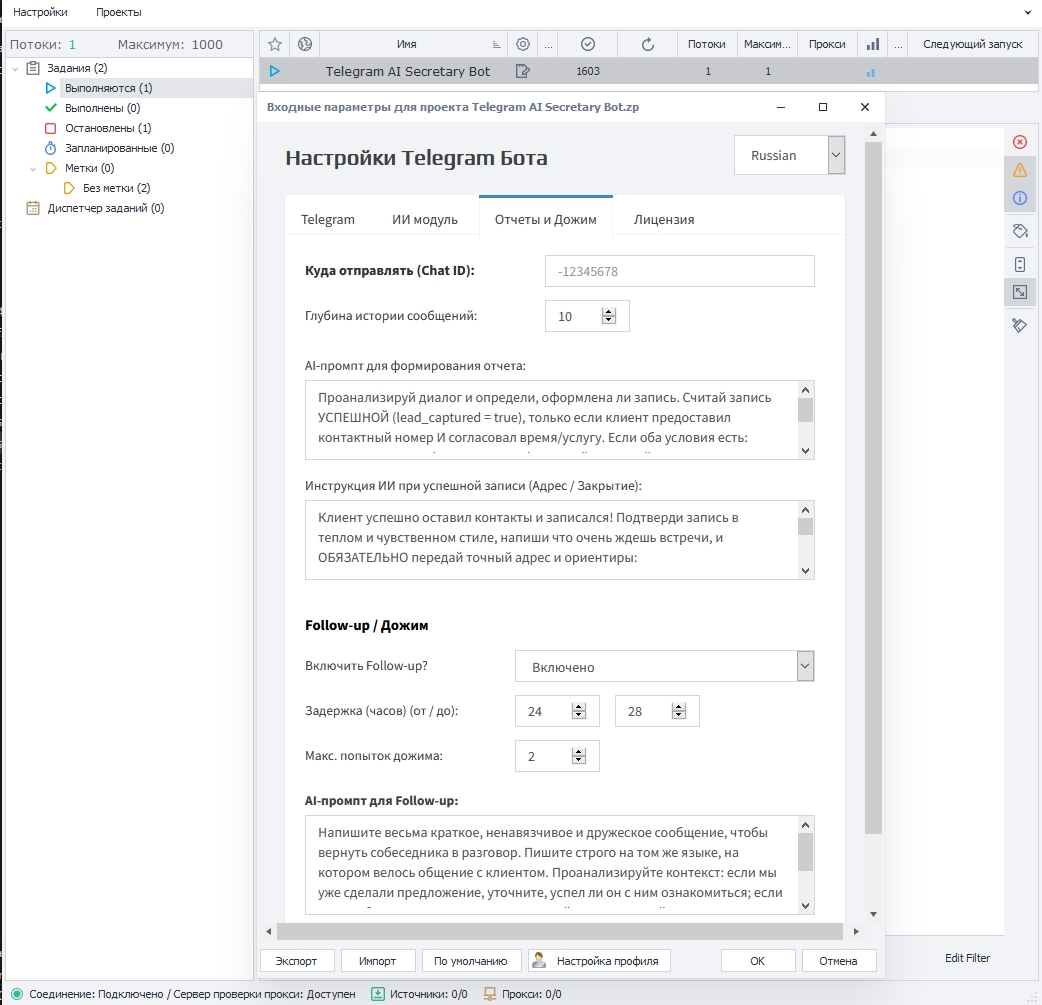Select Запланированные (0) in the task tree
This screenshot has height=1005, width=1042.
click(x=119, y=148)
